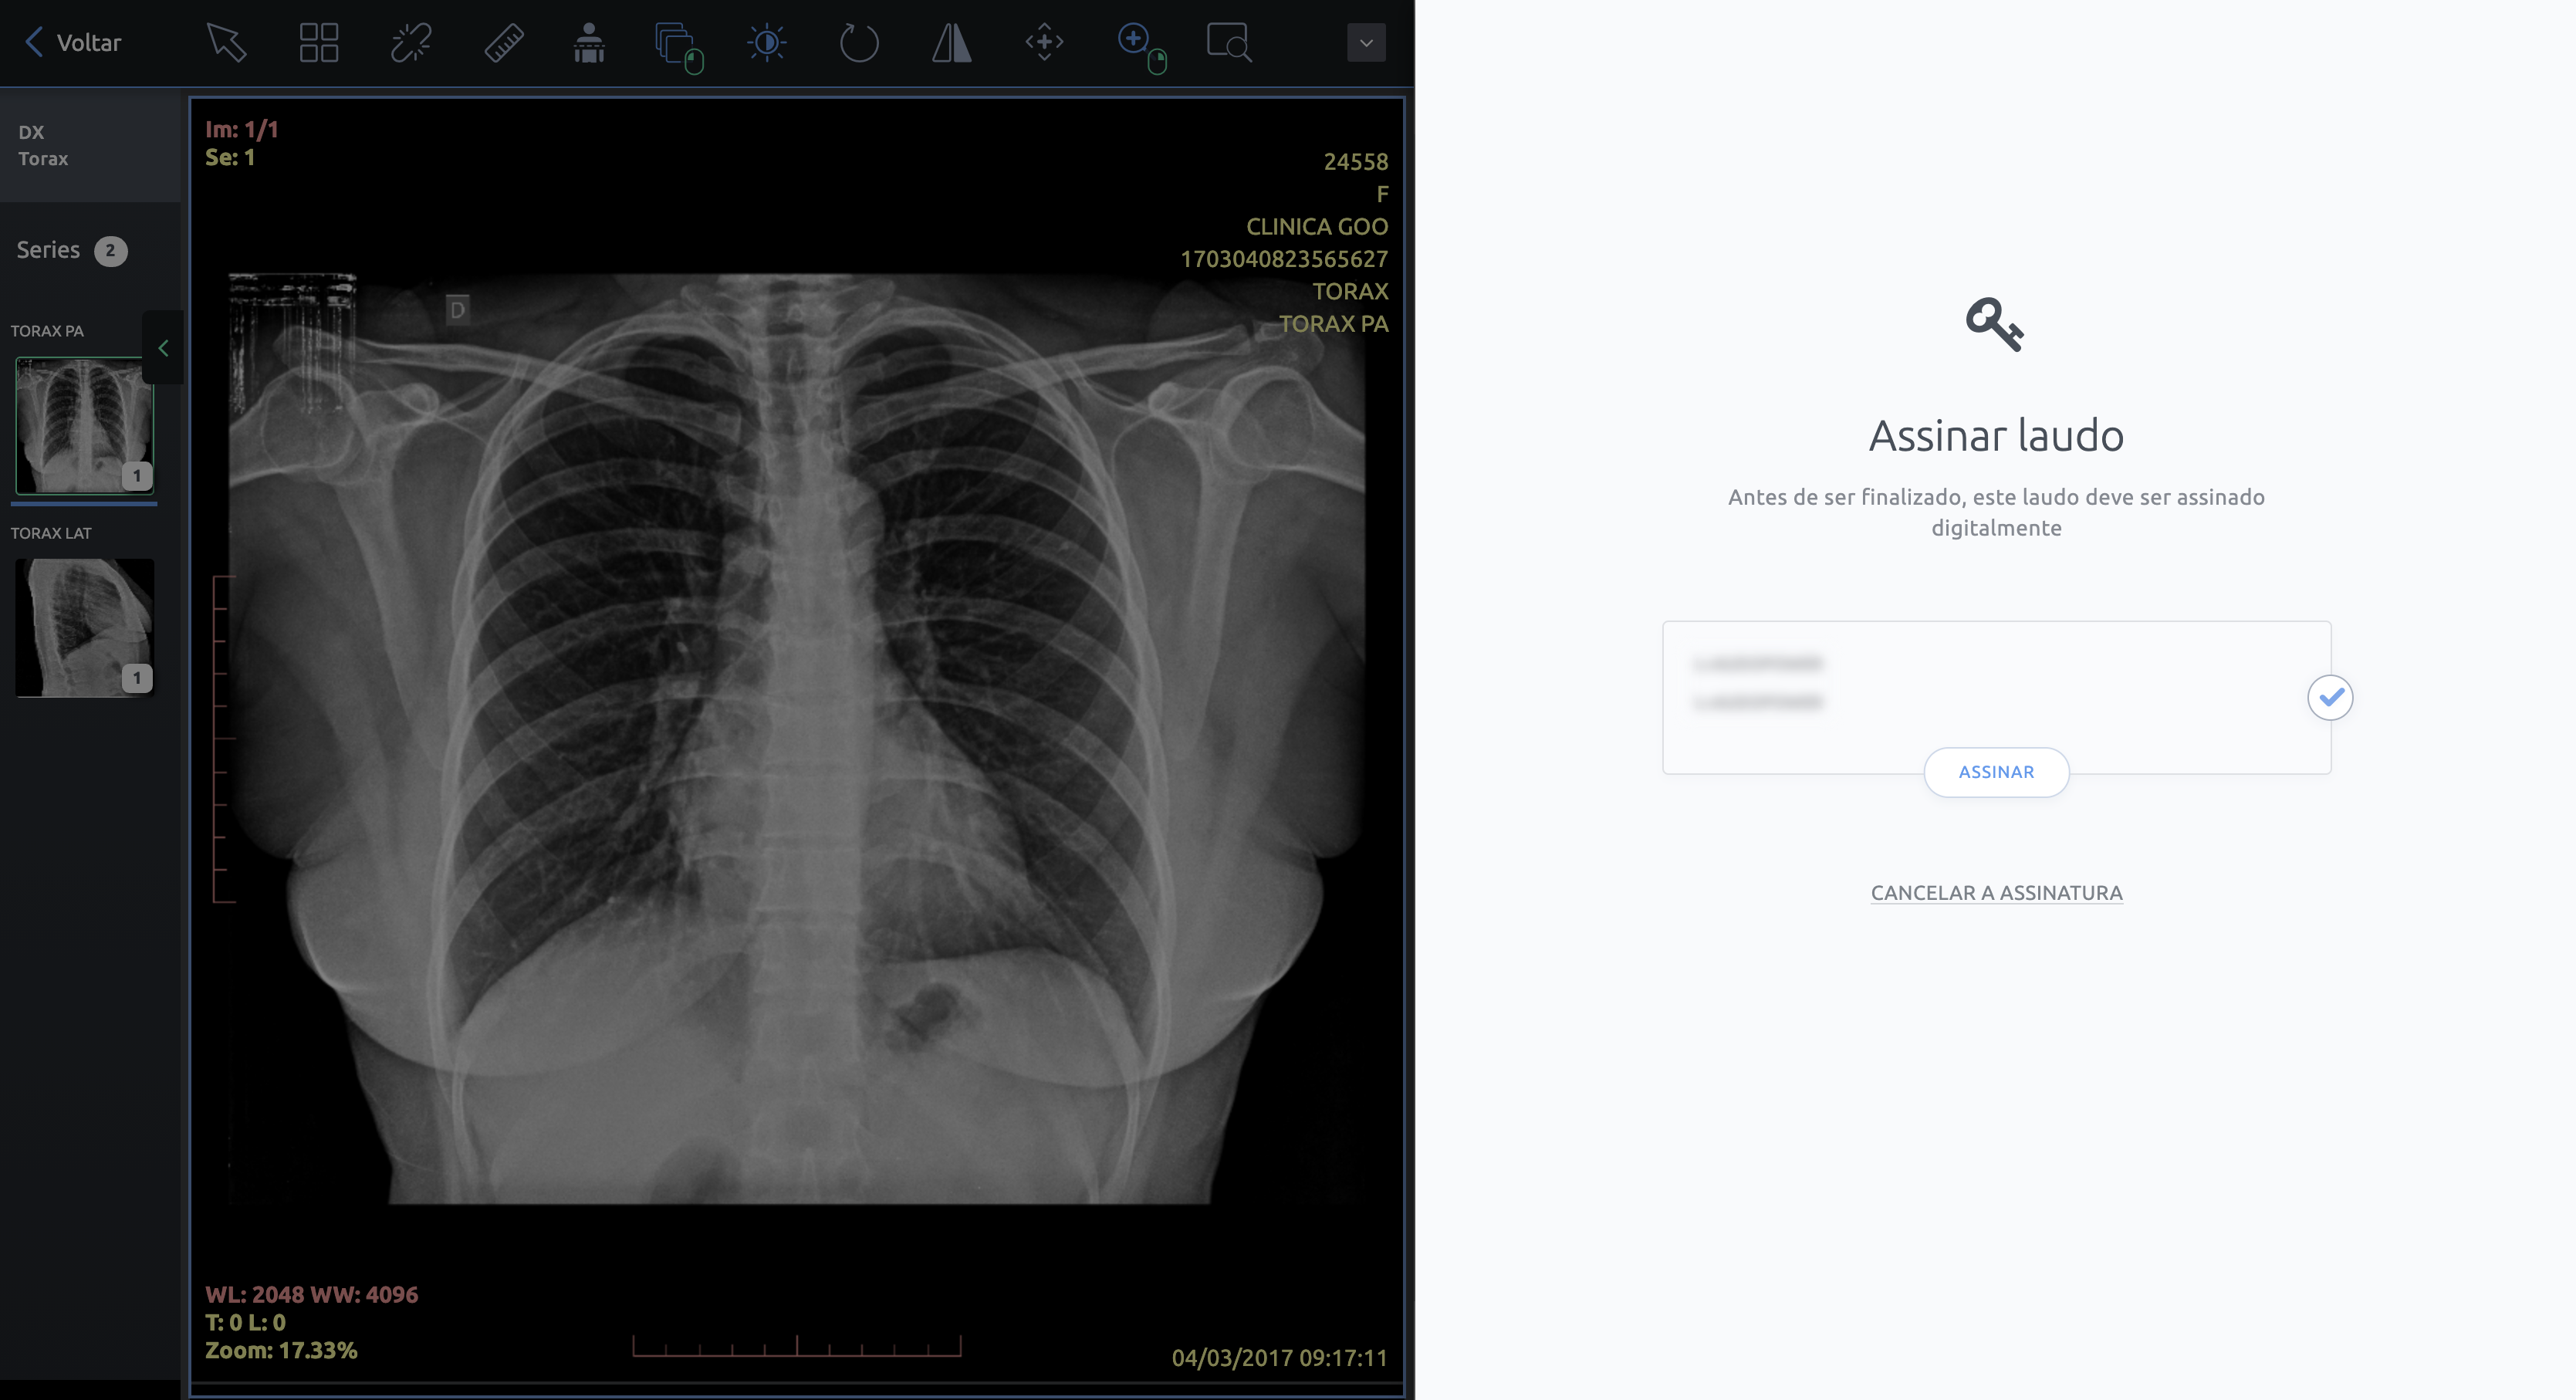
Task: Select the ruler measurement tool
Action: coord(504,43)
